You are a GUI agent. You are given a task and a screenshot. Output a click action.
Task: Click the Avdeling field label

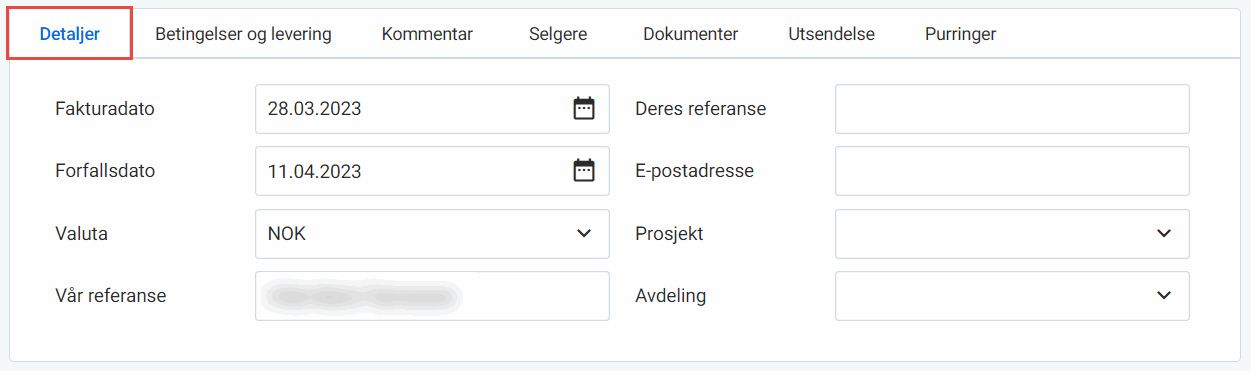671,295
